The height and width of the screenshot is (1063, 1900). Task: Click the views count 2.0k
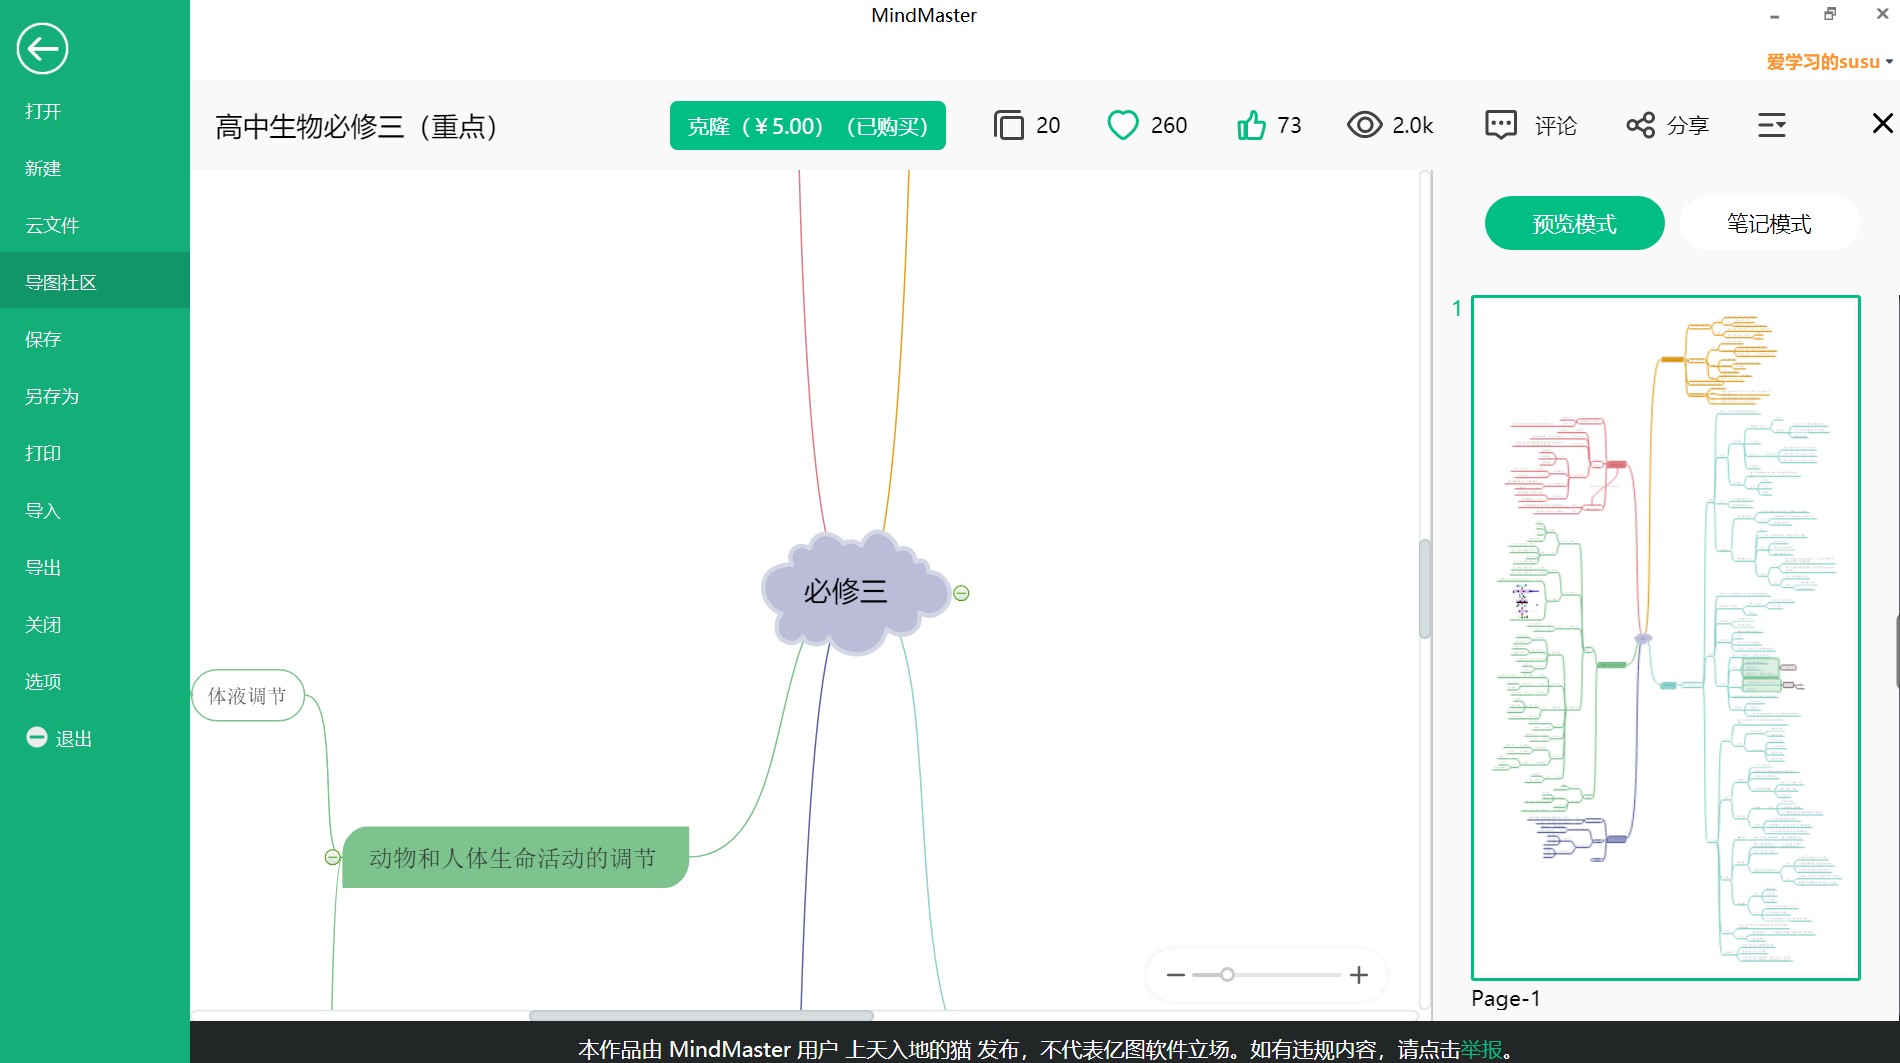coord(1413,125)
